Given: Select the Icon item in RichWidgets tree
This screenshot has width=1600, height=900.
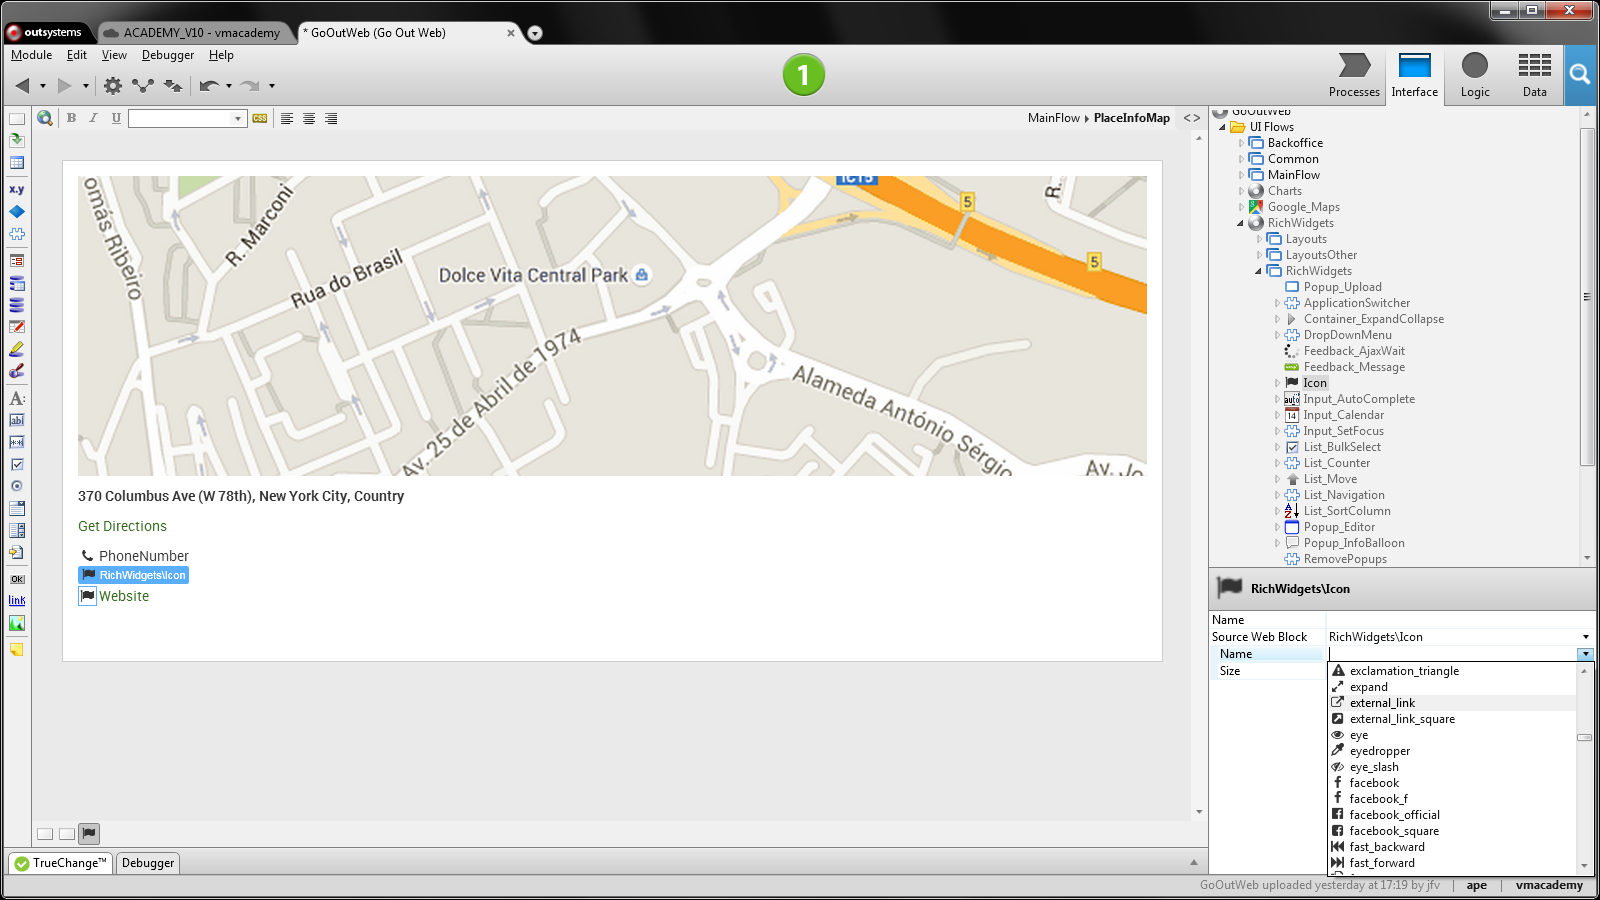Looking at the screenshot, I should (1314, 383).
